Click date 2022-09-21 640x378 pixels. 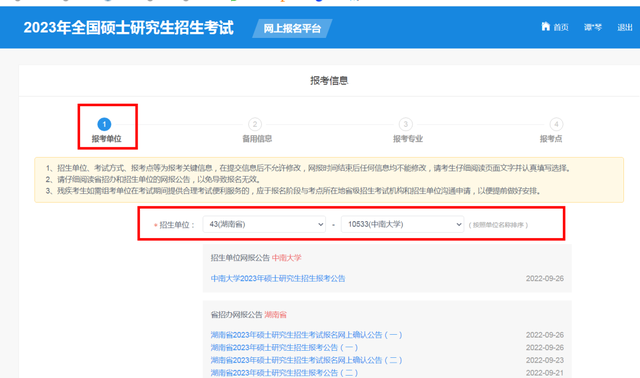click(544, 373)
